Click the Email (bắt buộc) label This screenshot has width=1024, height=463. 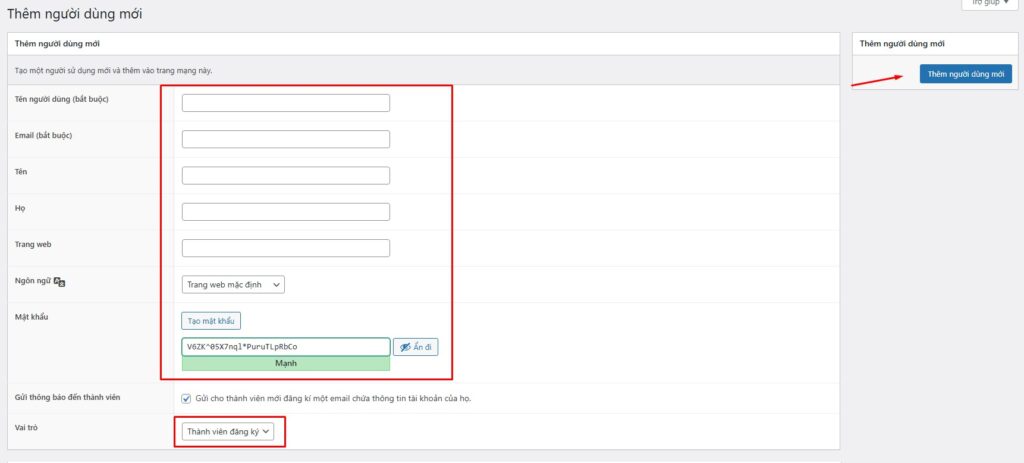[44, 135]
